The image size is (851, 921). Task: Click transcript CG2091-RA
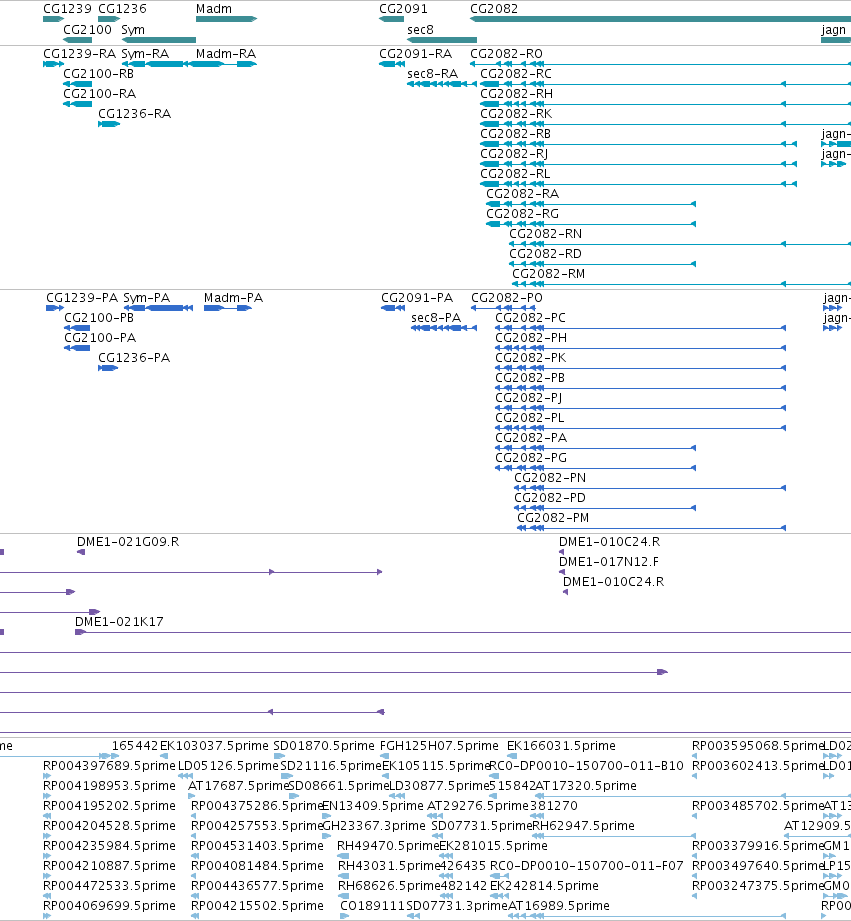click(x=416, y=54)
